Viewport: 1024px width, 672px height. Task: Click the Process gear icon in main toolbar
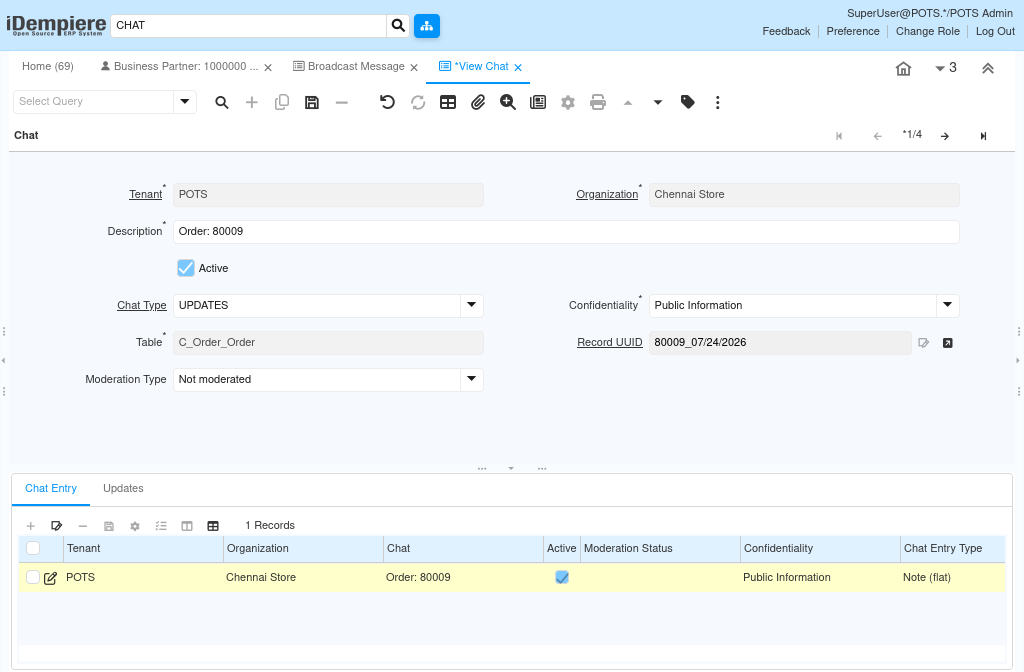coord(568,103)
